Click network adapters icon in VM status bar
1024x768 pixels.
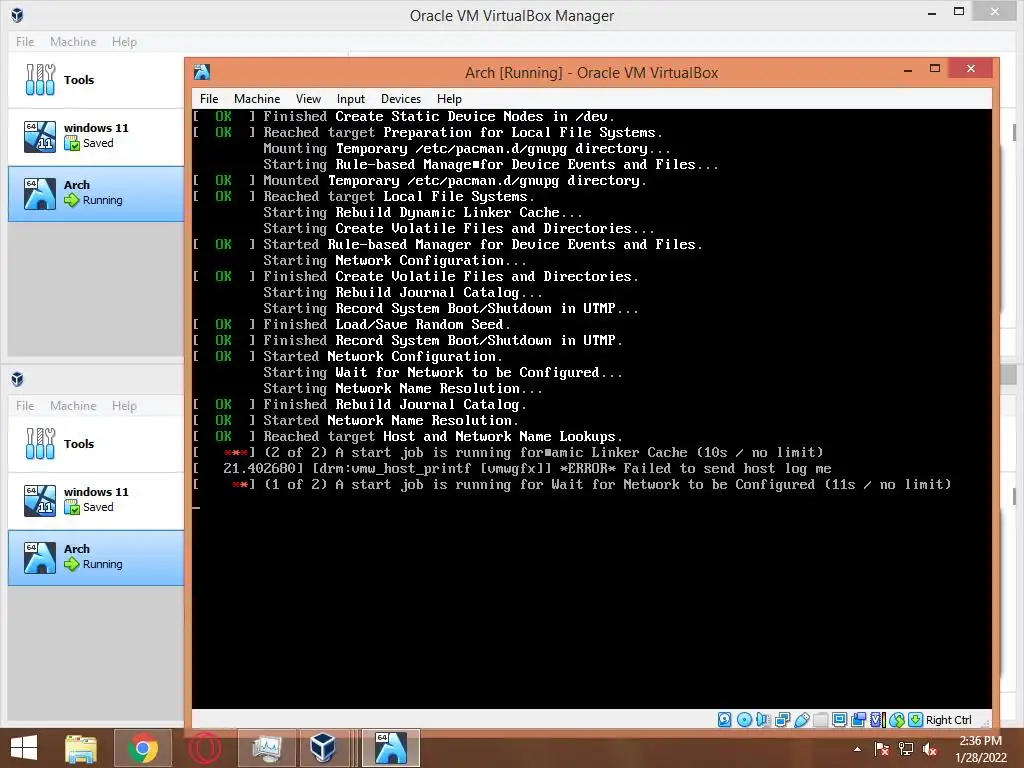(782, 720)
